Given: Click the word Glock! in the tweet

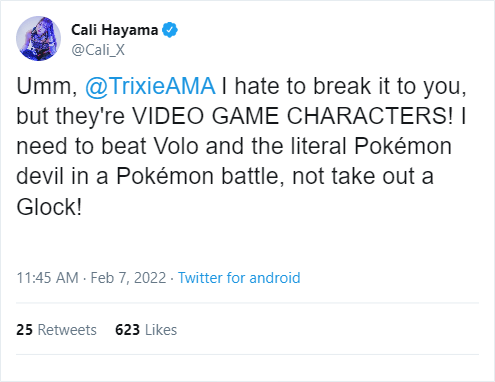Looking at the screenshot, I should [49, 207].
